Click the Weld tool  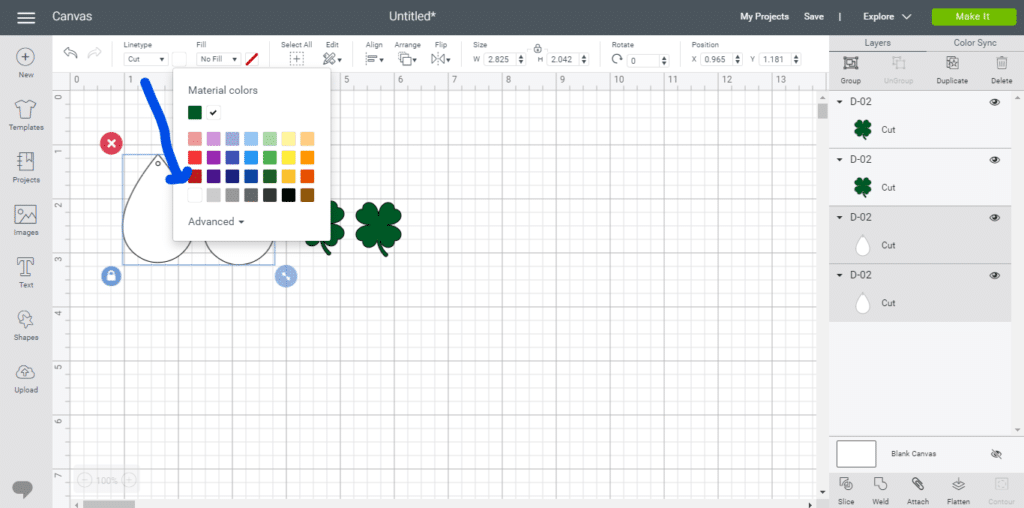pos(880,489)
